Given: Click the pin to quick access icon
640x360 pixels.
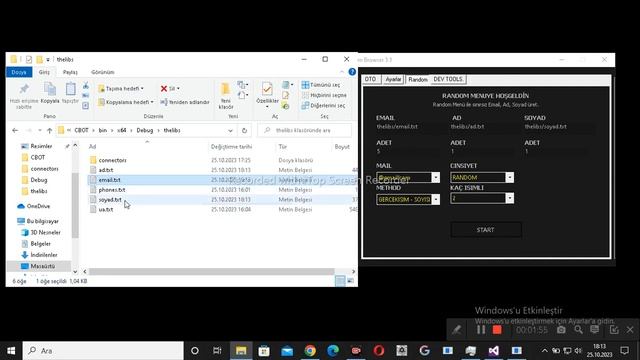Looking at the screenshot, I should tap(24, 89).
